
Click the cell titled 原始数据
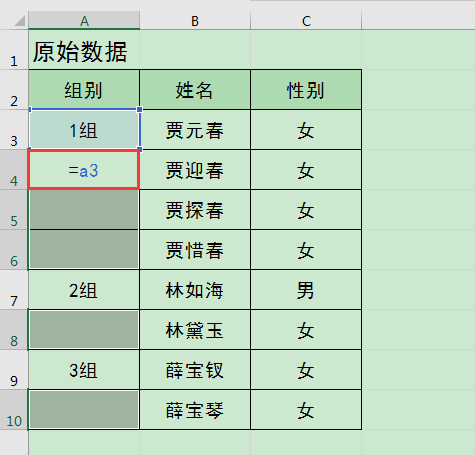(84, 50)
